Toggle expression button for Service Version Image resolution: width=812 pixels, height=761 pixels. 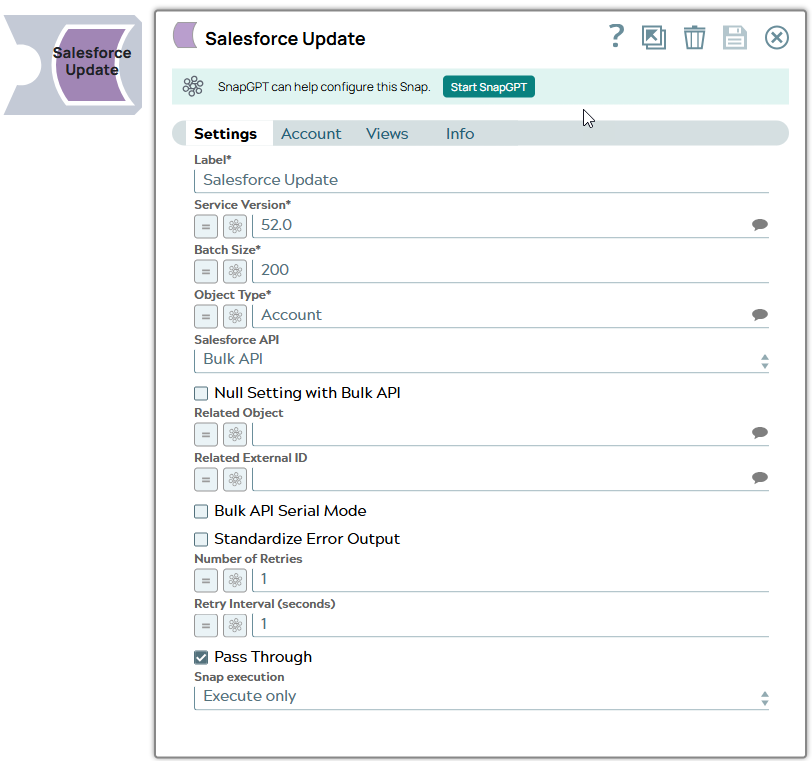click(206, 226)
